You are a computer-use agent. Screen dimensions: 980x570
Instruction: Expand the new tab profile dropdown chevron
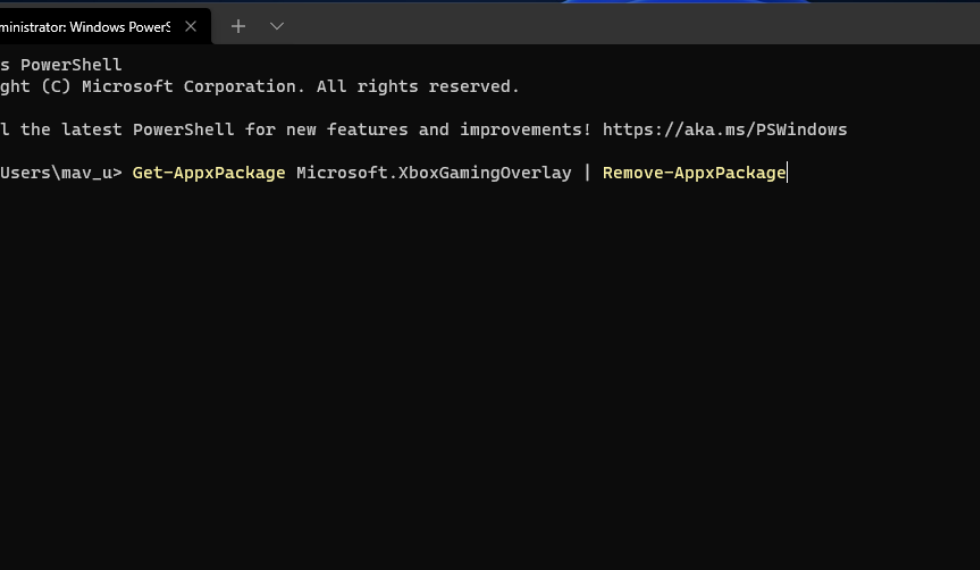(x=277, y=27)
